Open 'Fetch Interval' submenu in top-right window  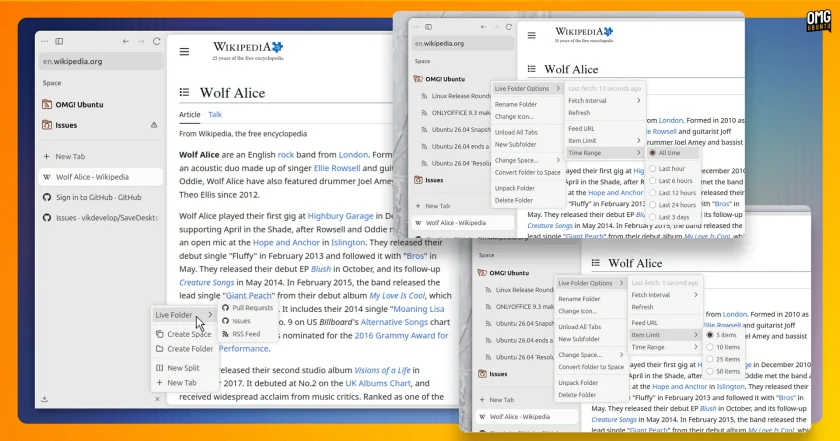(x=604, y=101)
